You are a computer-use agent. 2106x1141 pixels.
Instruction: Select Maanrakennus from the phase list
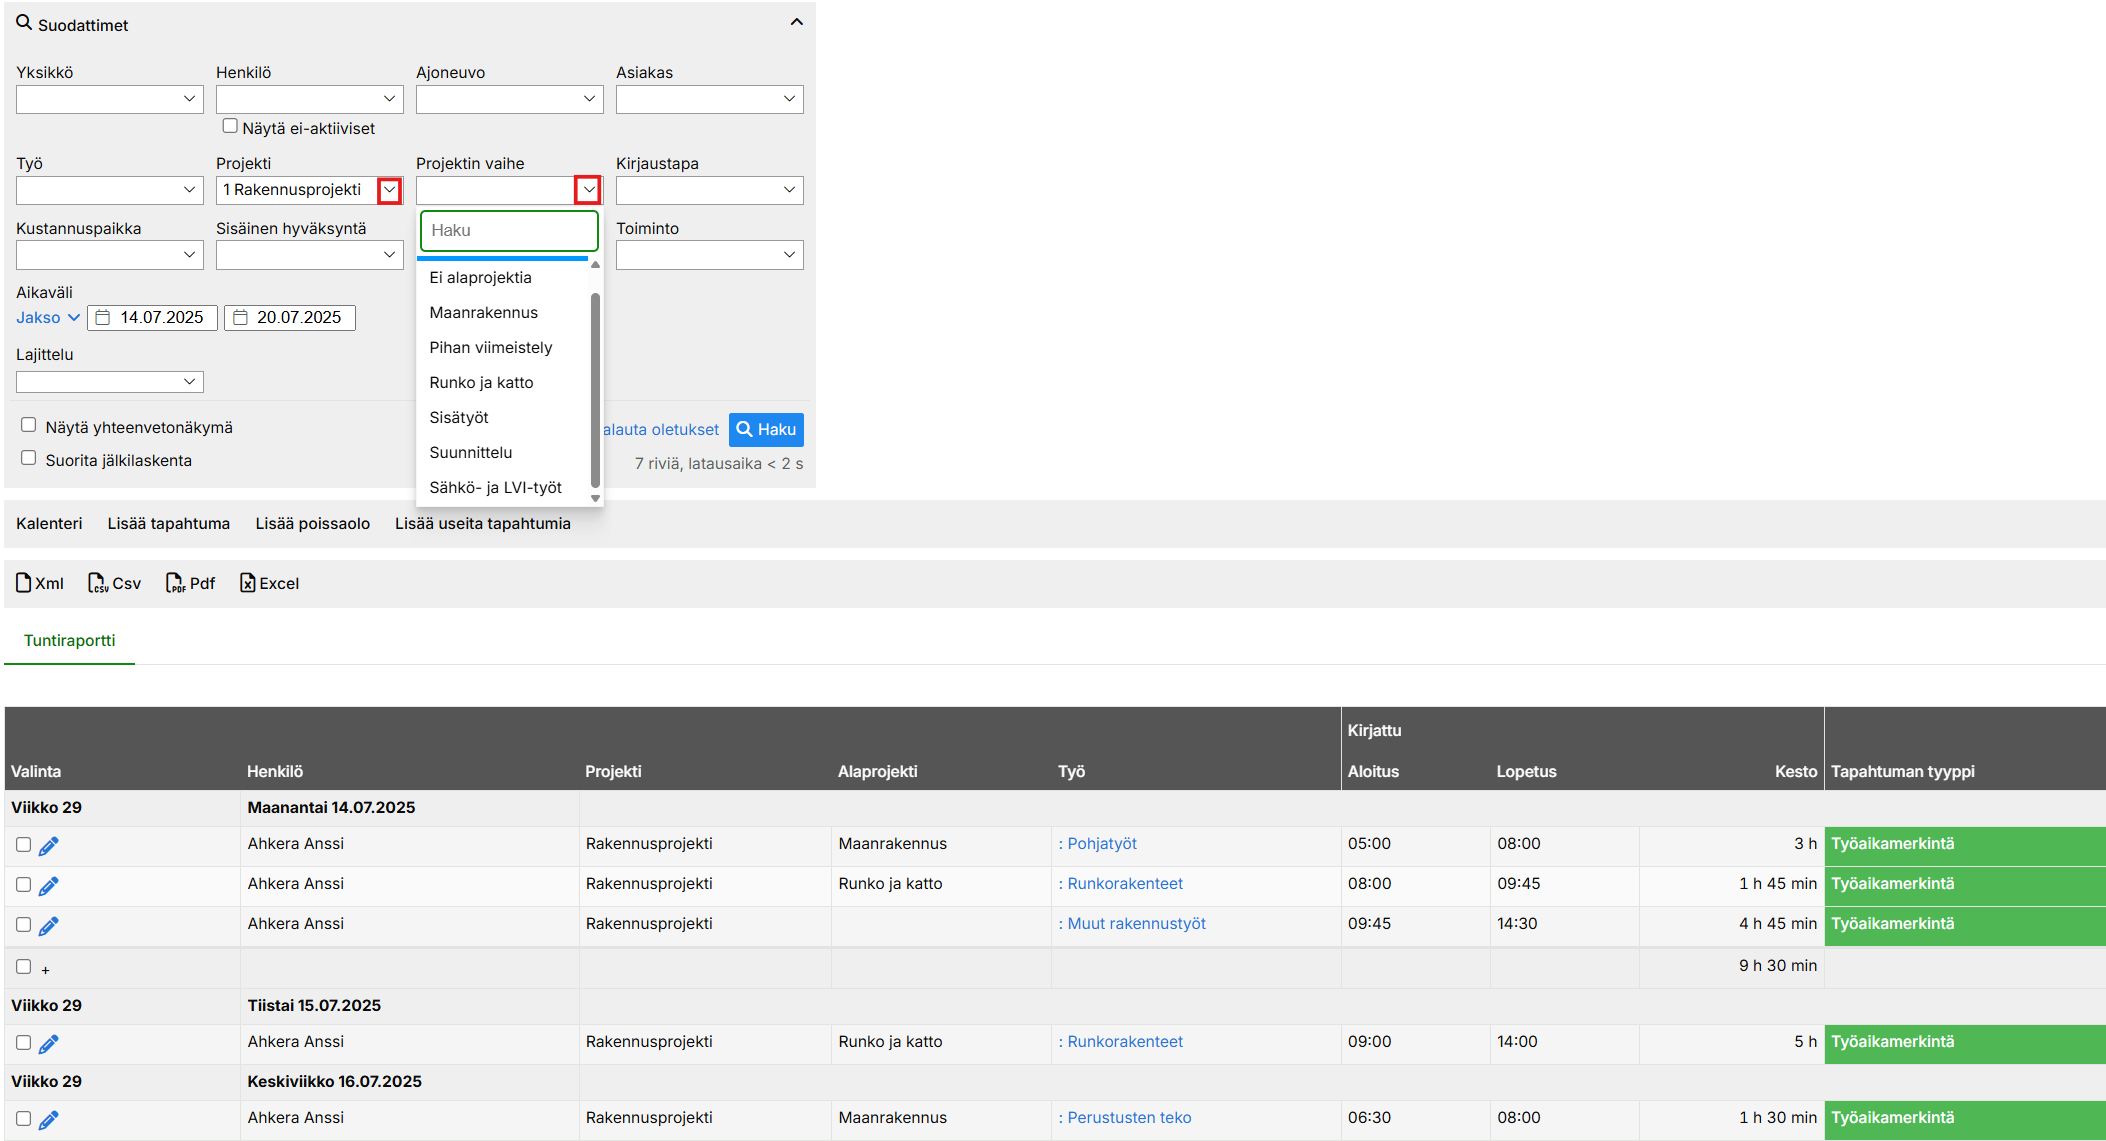(x=483, y=313)
